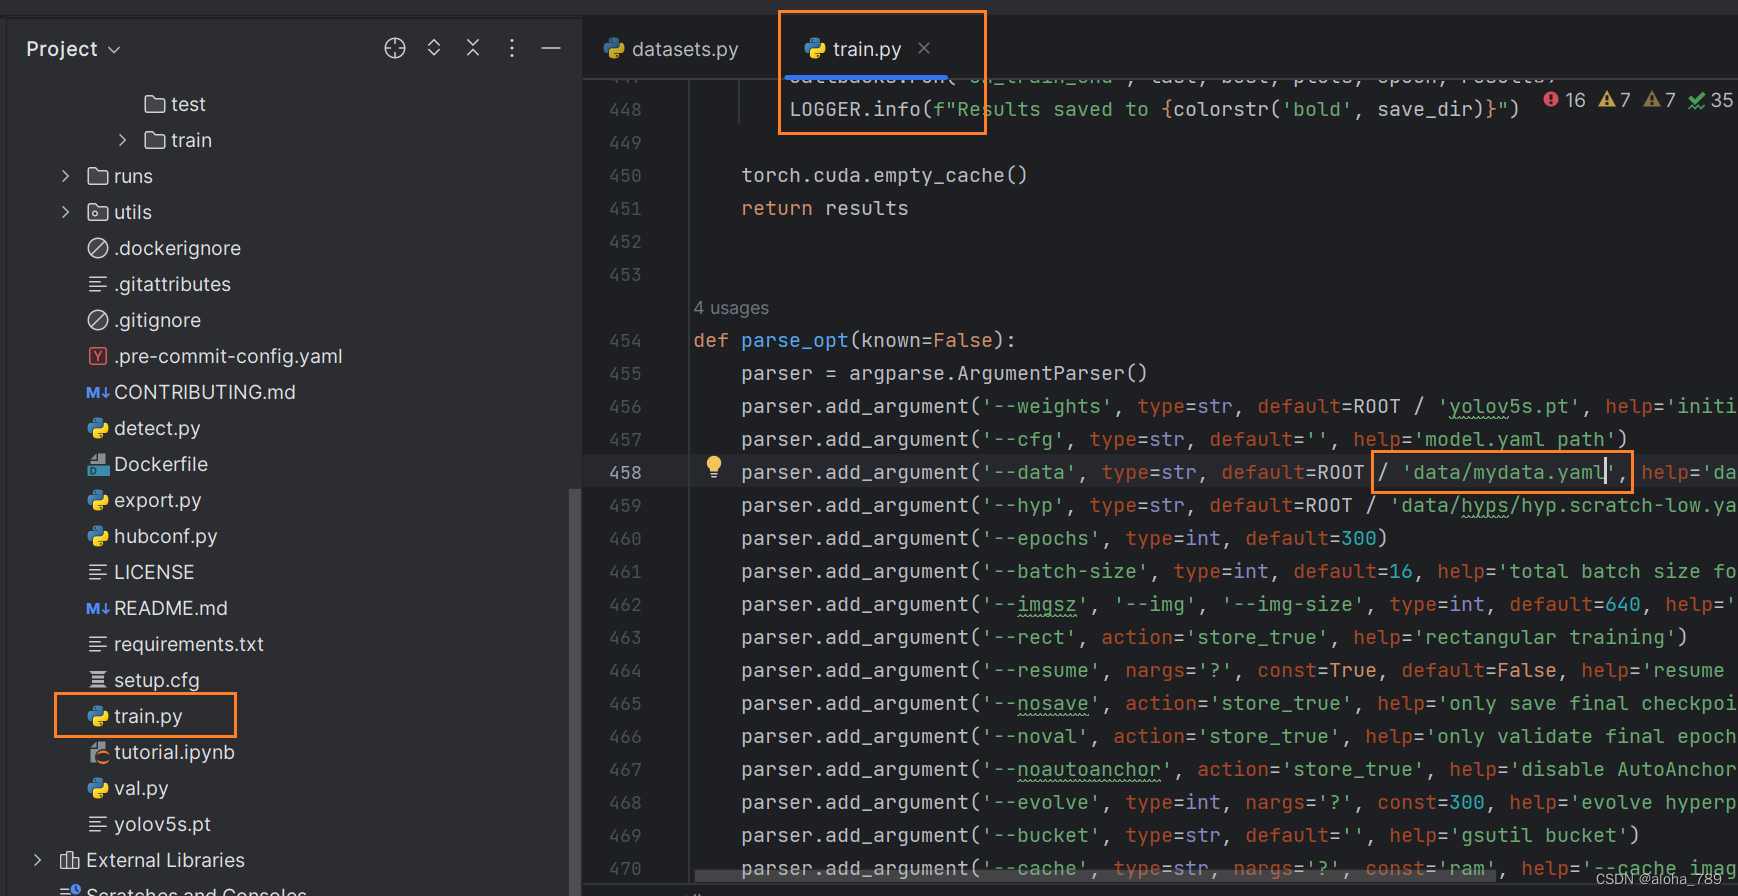Expand the train folder
1738x896 pixels.
[122, 140]
